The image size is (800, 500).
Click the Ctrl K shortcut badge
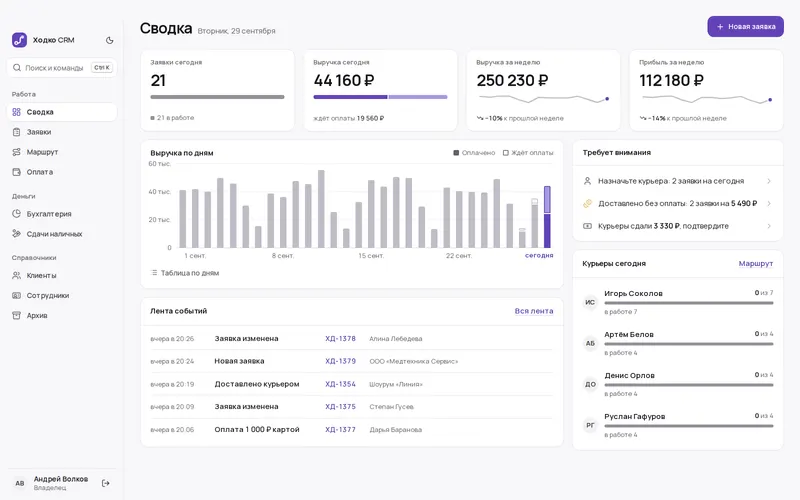point(102,67)
